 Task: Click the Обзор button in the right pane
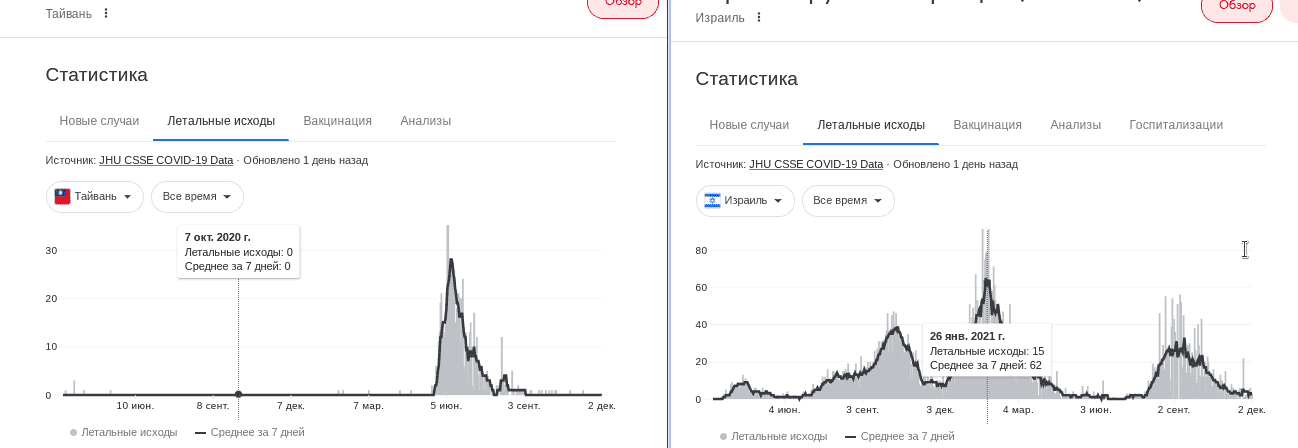tap(1236, 6)
